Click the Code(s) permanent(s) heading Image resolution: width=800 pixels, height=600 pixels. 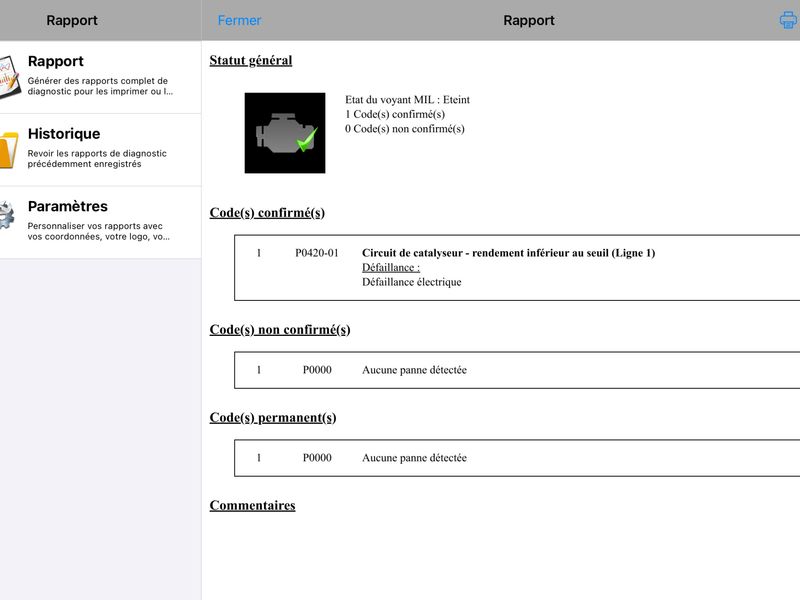tap(272, 417)
